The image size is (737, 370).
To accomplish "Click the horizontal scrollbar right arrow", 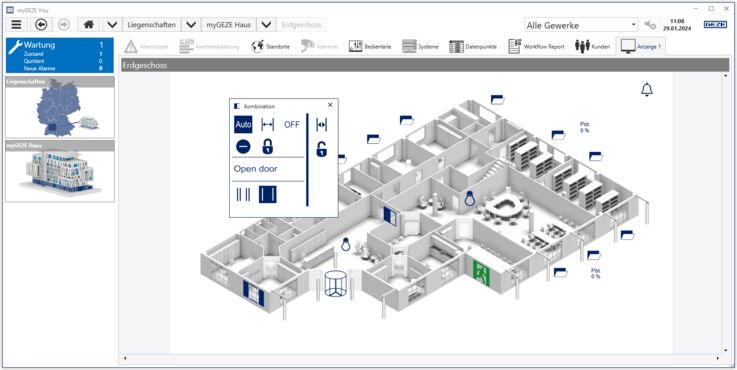I will 718,359.
